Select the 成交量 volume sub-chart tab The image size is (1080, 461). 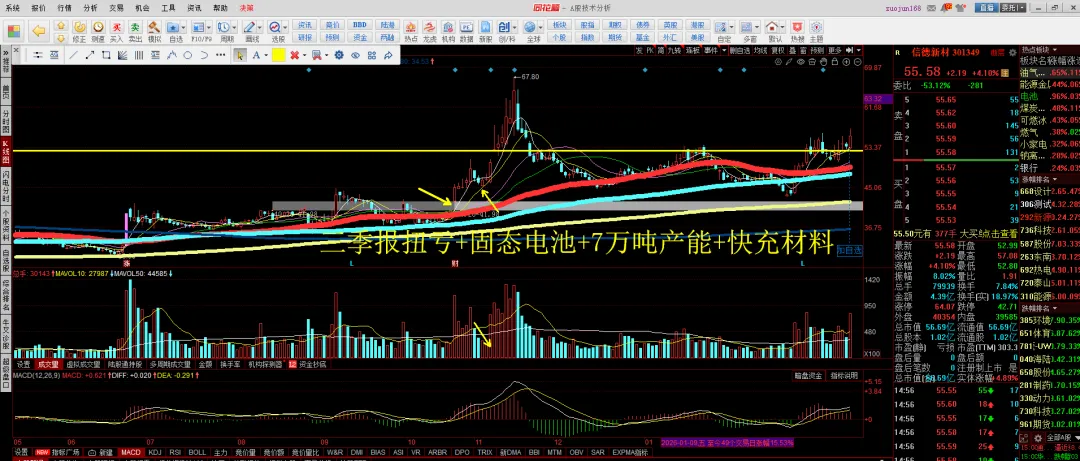pyautogui.click(x=48, y=364)
